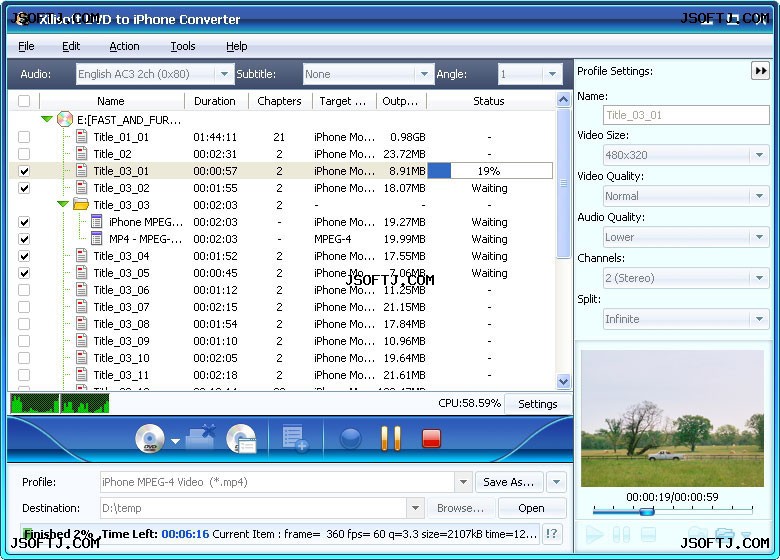Click the profile icon beside MP4 - MPEG-...

pos(97,239)
